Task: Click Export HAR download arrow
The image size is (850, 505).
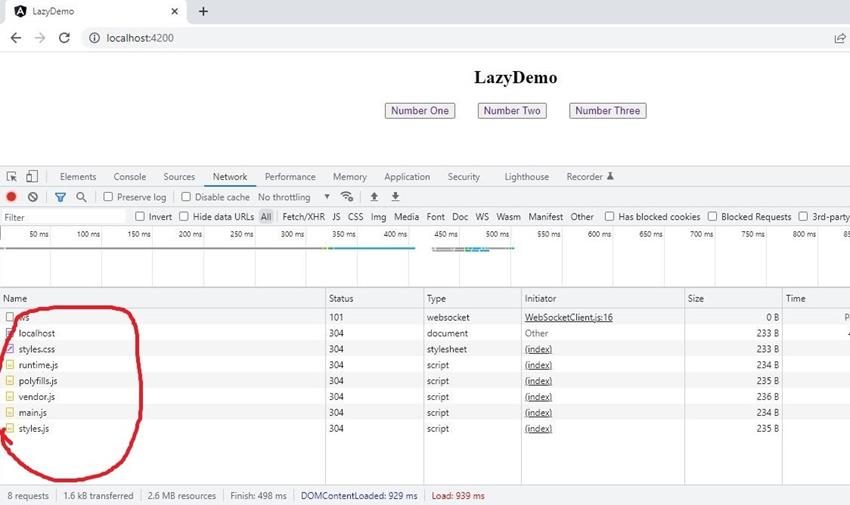Action: (x=395, y=197)
